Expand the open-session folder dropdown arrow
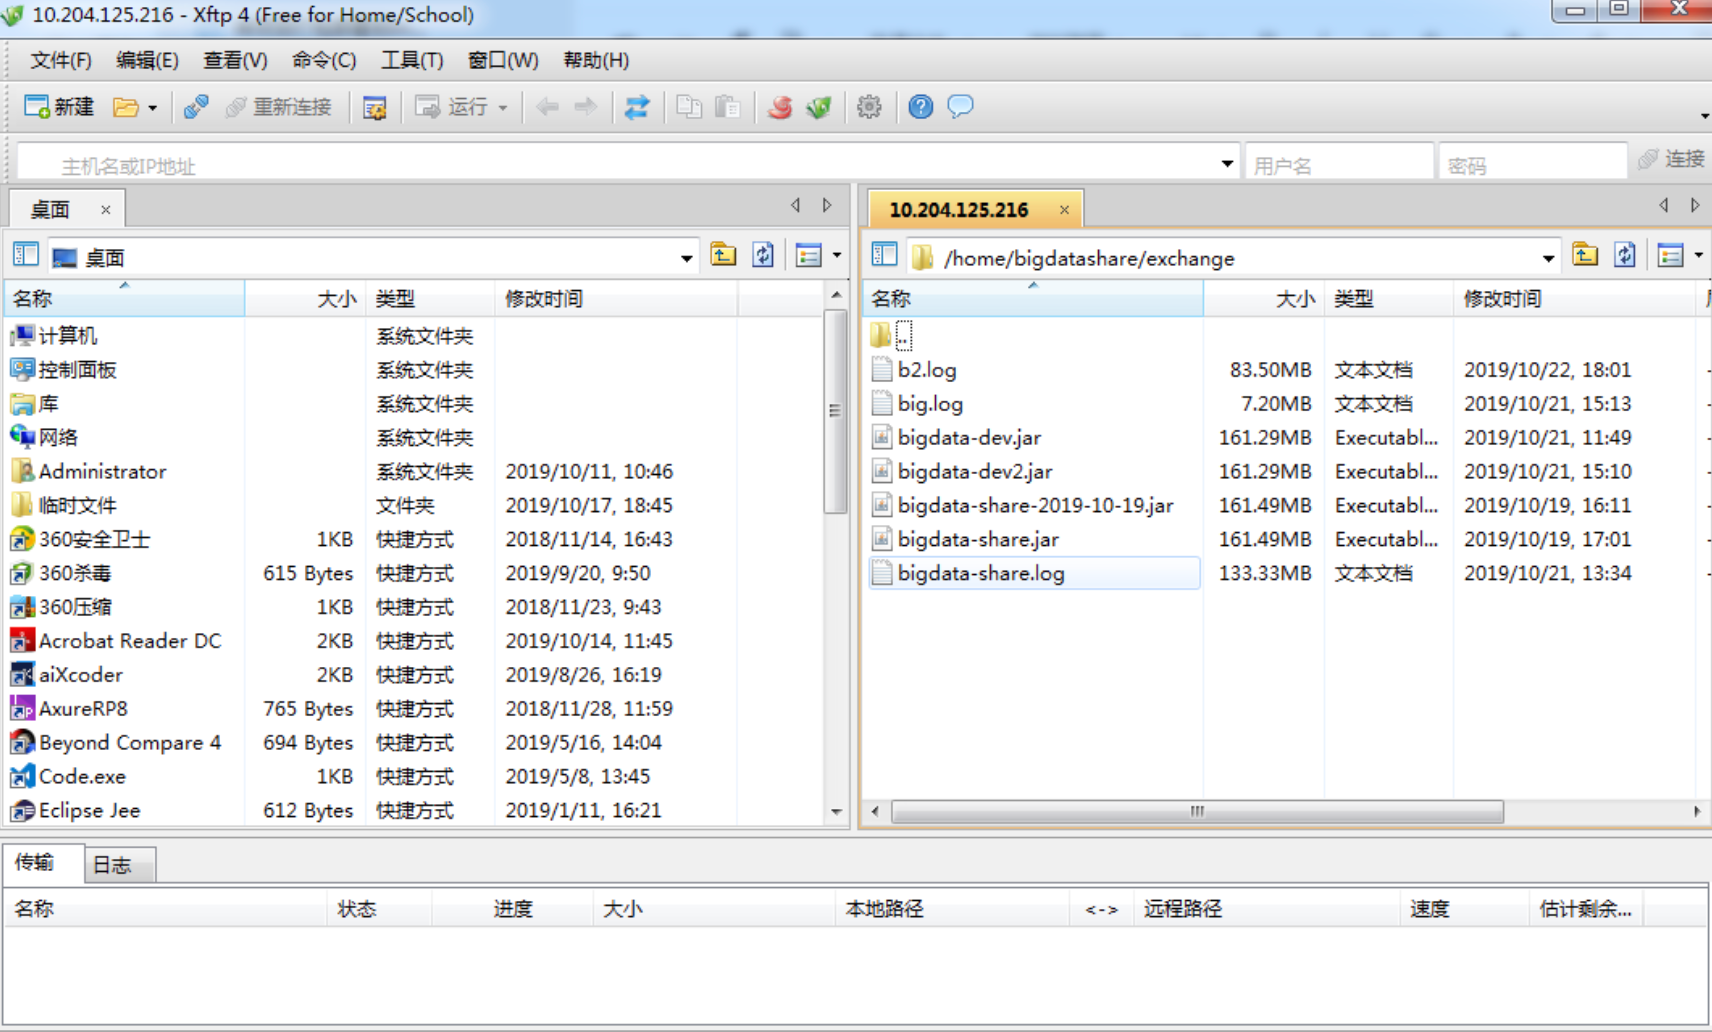Screen dimensions: 1712x1032 pyautogui.click(x=153, y=108)
